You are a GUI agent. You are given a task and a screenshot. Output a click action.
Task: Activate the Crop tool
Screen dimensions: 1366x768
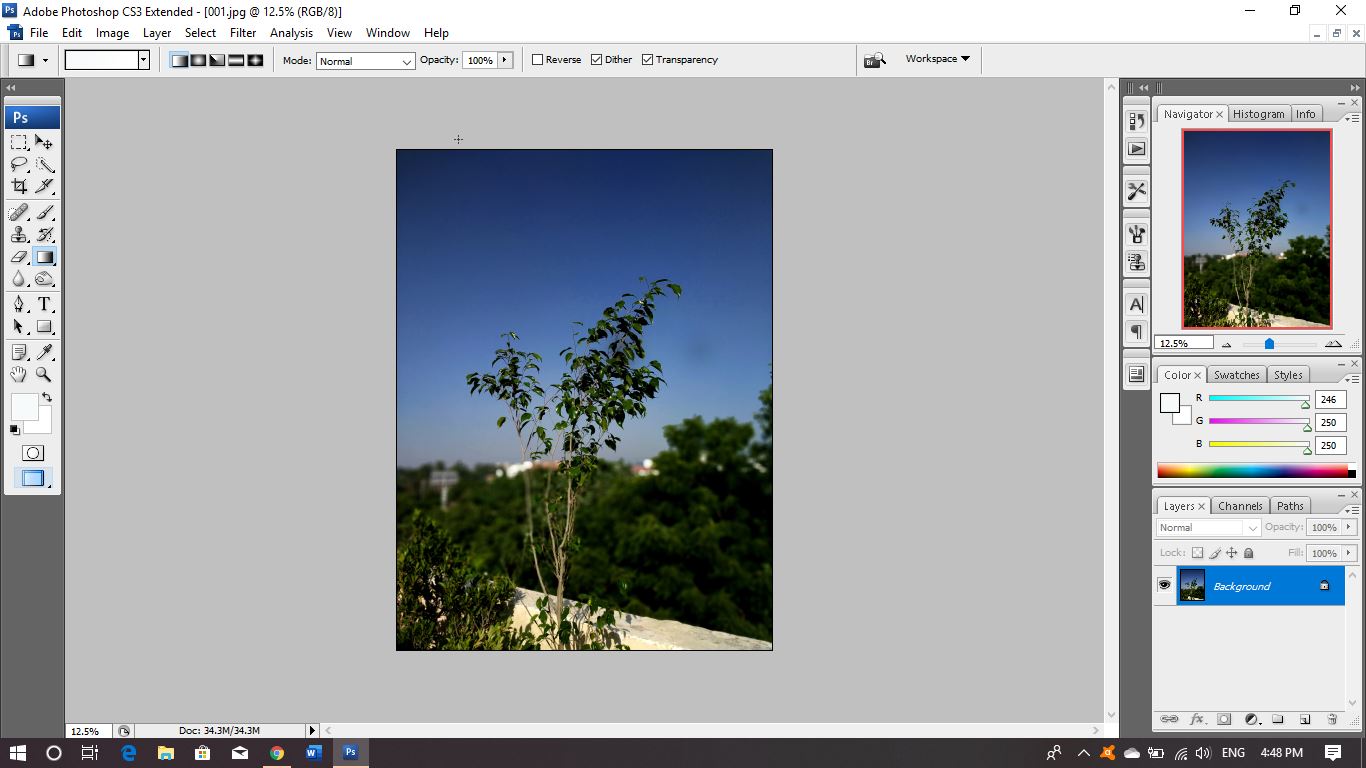pyautogui.click(x=21, y=187)
